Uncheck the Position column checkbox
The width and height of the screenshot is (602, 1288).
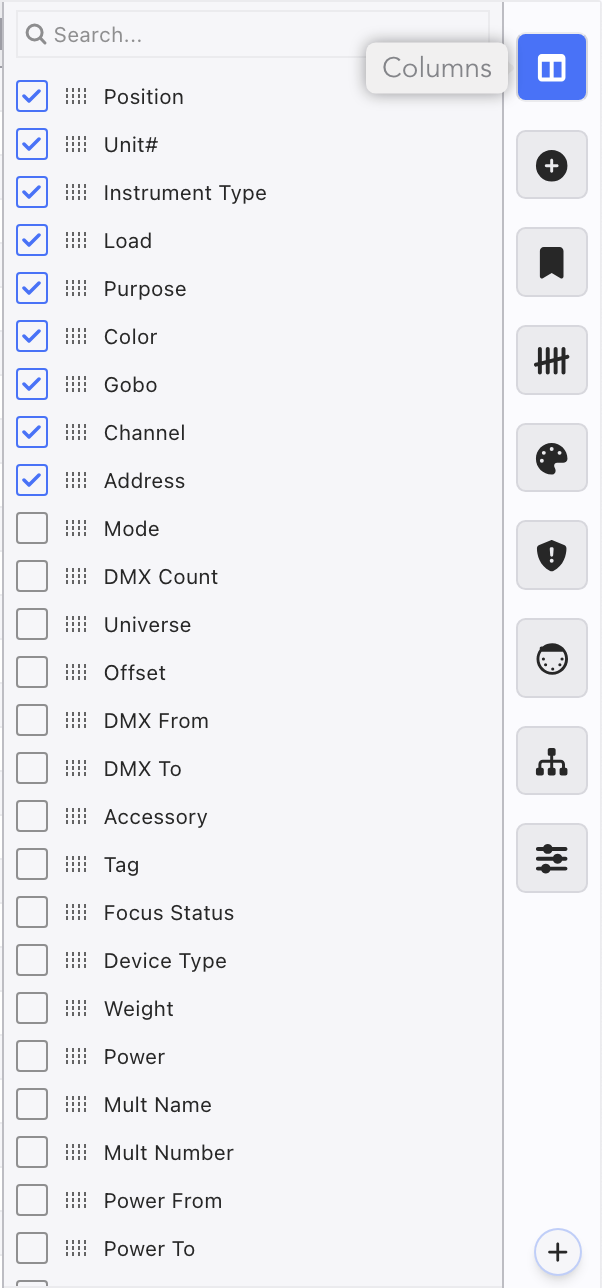[x=32, y=96]
